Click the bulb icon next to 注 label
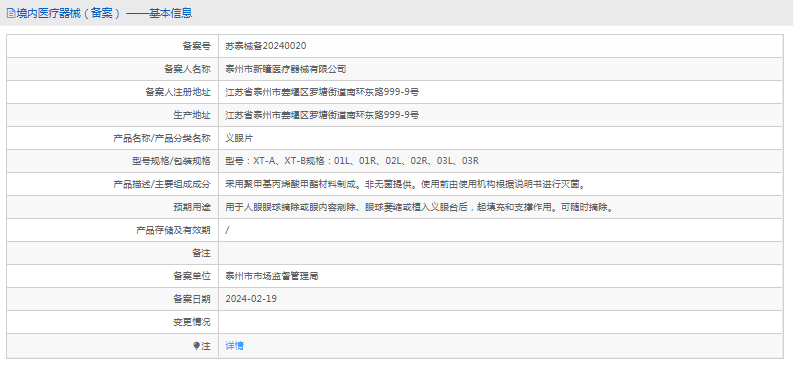 point(196,346)
